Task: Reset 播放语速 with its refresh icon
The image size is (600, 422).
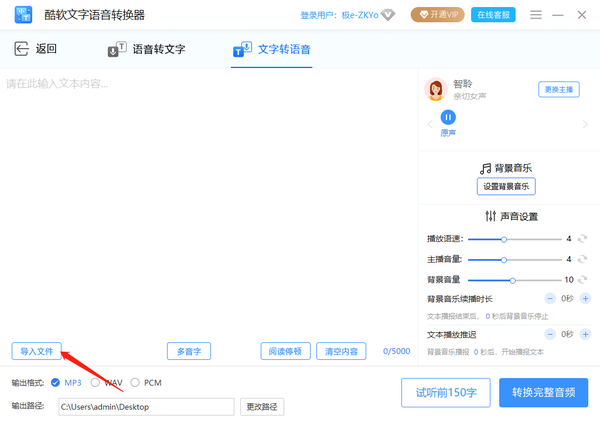Action: click(x=582, y=239)
